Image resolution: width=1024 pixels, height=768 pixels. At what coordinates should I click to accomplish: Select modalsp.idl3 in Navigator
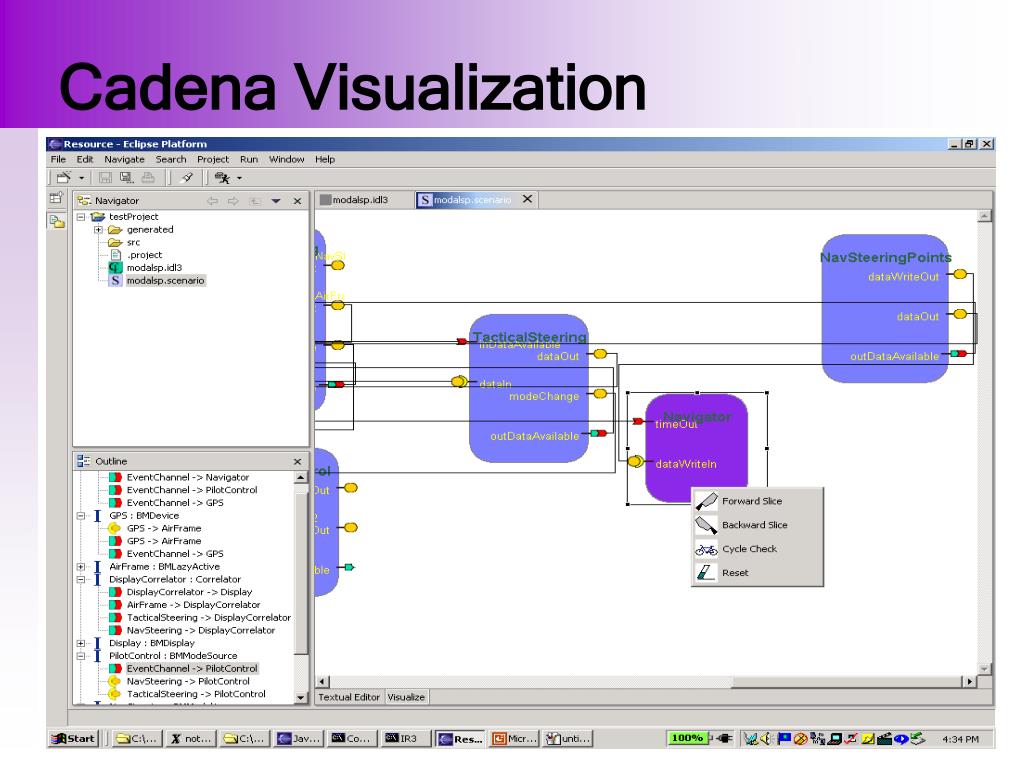point(154,268)
